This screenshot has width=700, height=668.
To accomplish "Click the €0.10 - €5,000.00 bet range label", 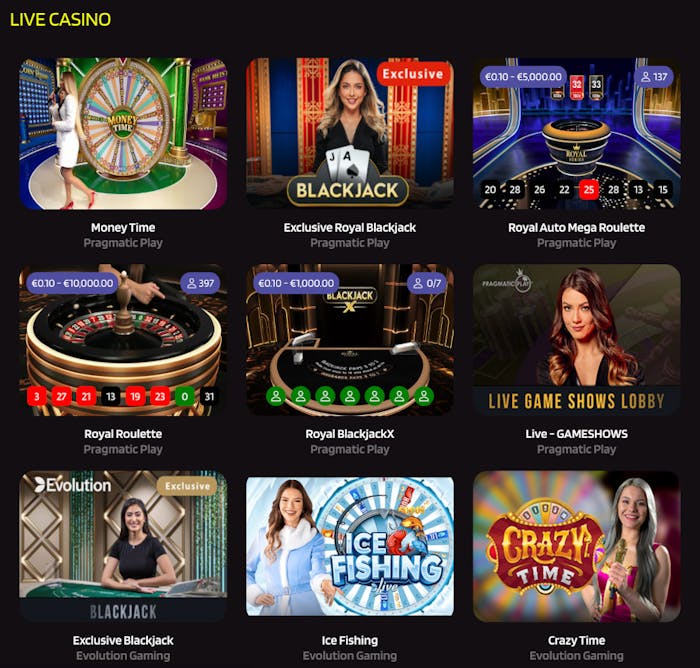I will [x=523, y=77].
